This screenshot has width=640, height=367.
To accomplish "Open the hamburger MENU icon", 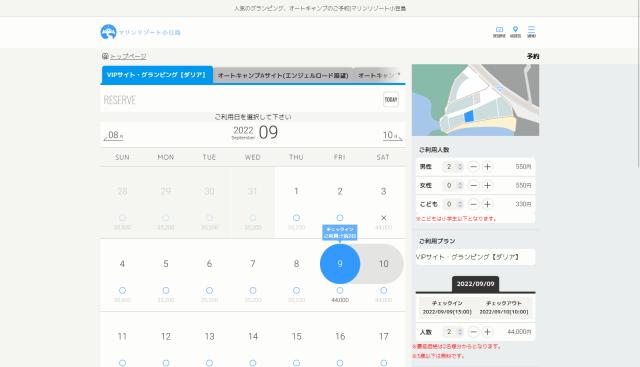I will point(531,32).
